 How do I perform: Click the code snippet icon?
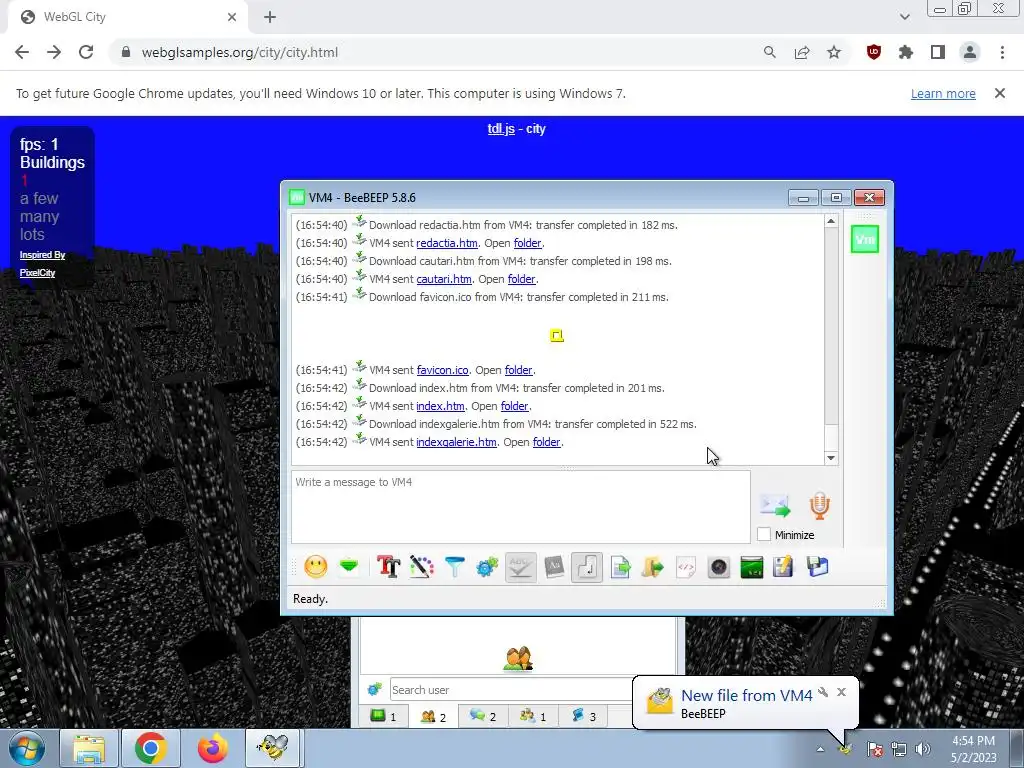click(686, 566)
